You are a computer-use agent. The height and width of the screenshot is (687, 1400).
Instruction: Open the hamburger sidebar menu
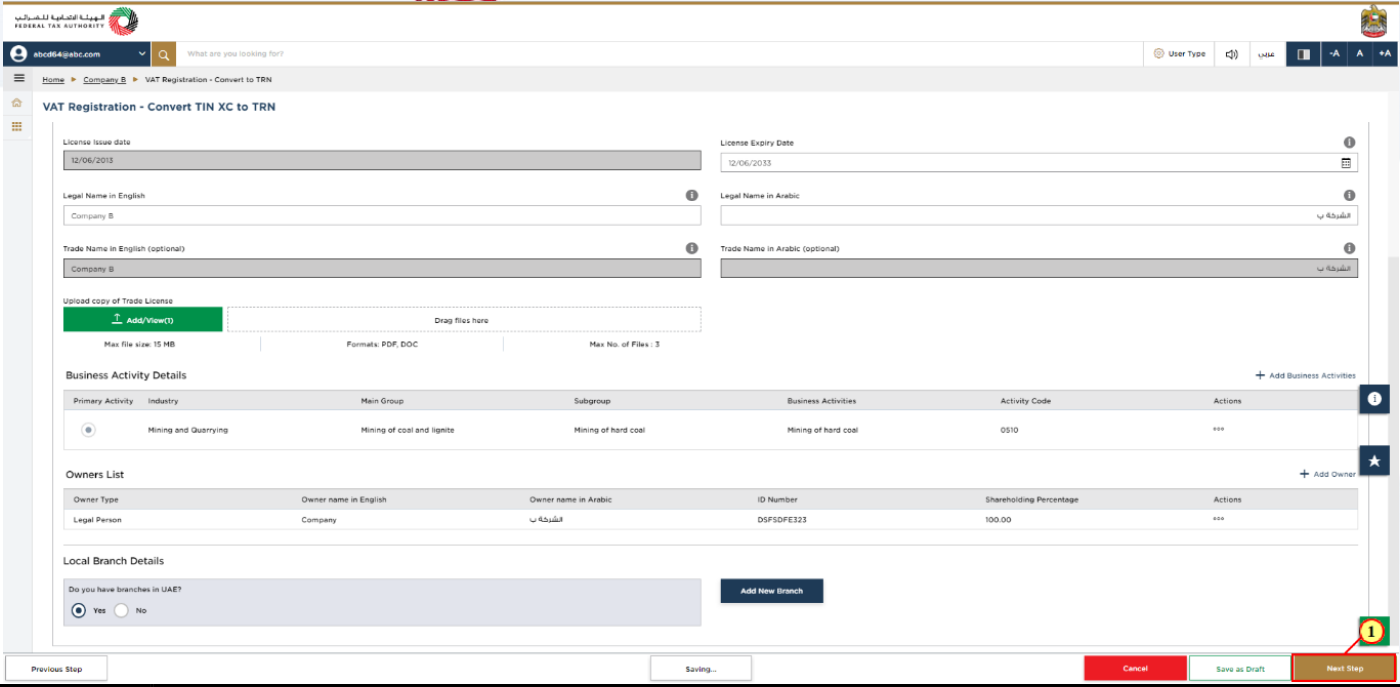coord(18,78)
